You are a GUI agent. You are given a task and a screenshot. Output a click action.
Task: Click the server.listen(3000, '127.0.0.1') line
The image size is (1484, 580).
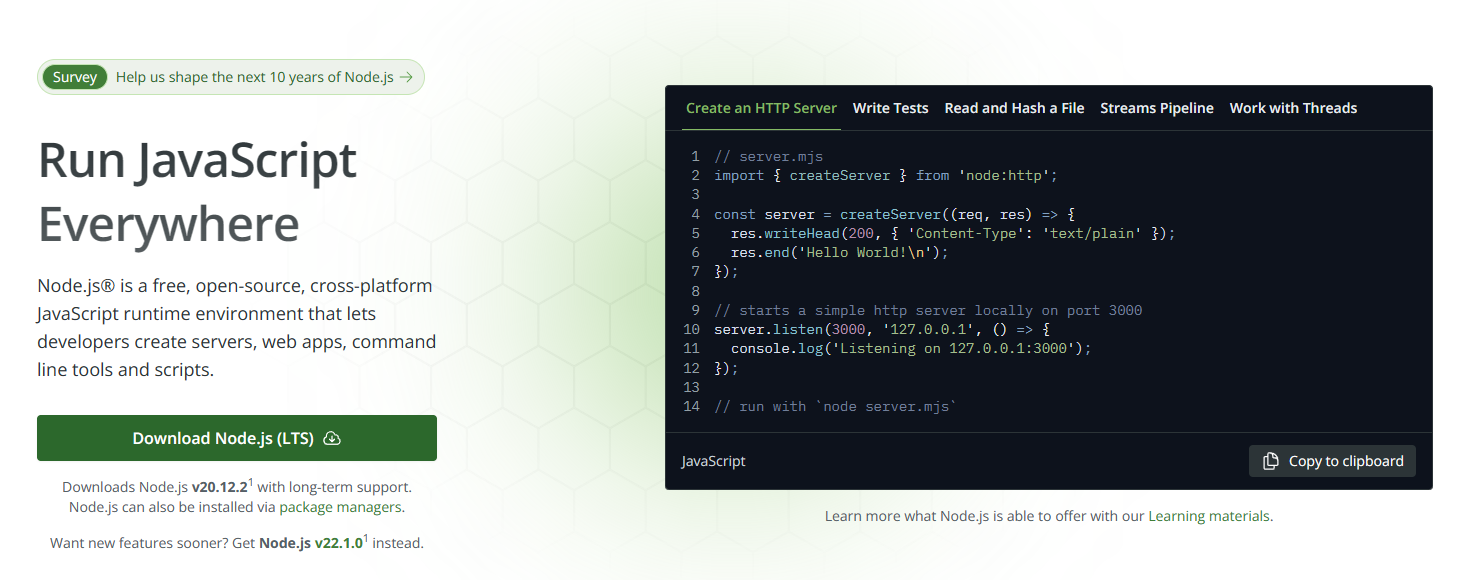882,329
